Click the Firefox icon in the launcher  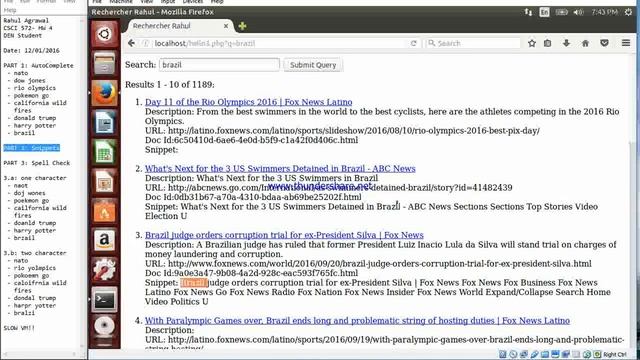coord(104,93)
